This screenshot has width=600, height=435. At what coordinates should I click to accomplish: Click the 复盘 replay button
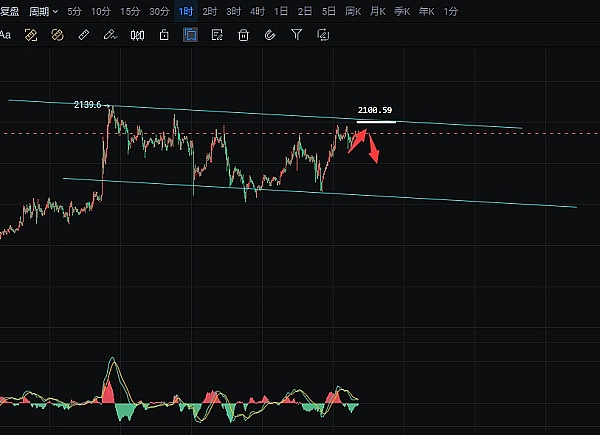coord(9,12)
